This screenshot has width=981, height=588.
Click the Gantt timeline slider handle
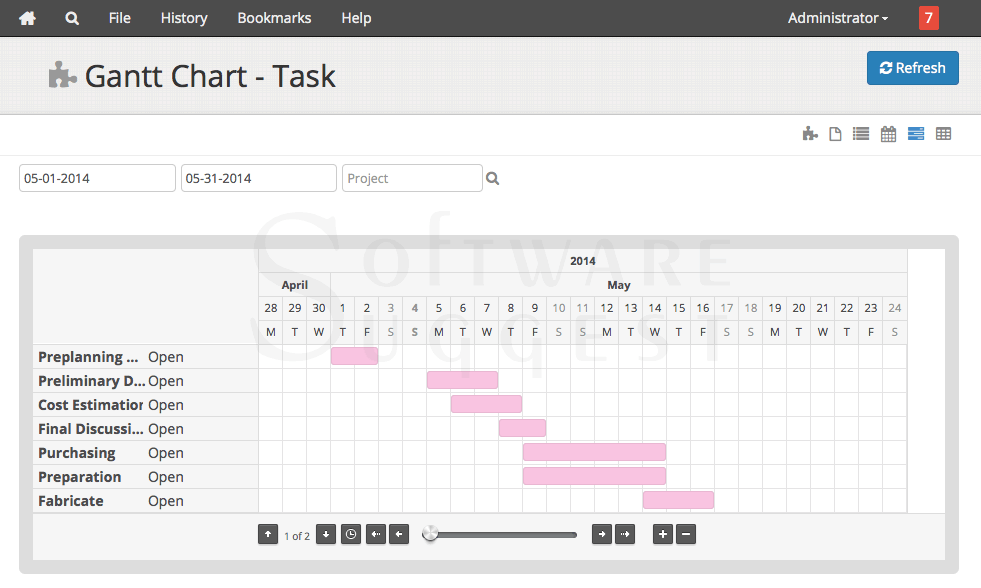point(430,534)
